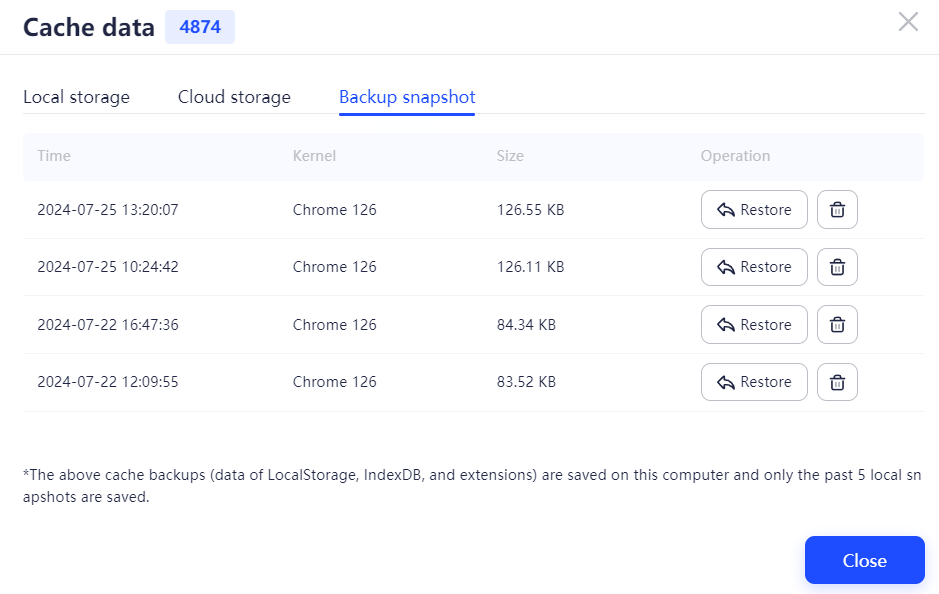Click the X to dismiss the Cache data dialog

[x=908, y=21]
